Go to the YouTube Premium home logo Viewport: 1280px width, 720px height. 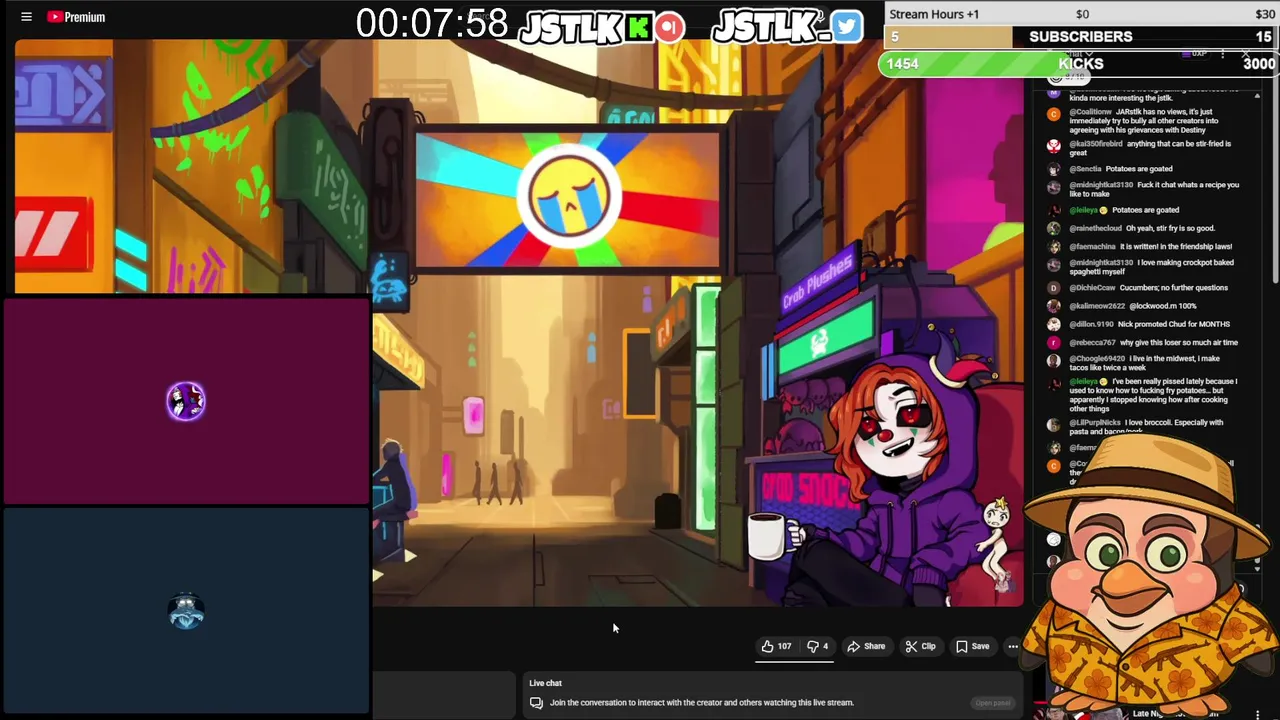[76, 17]
